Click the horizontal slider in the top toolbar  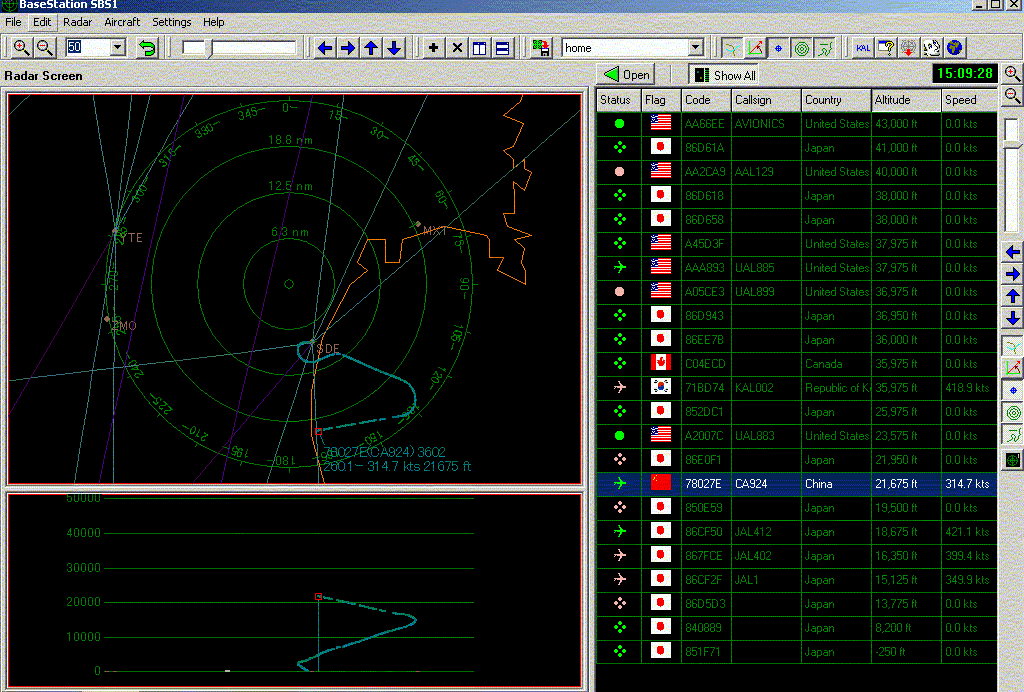coord(238,48)
